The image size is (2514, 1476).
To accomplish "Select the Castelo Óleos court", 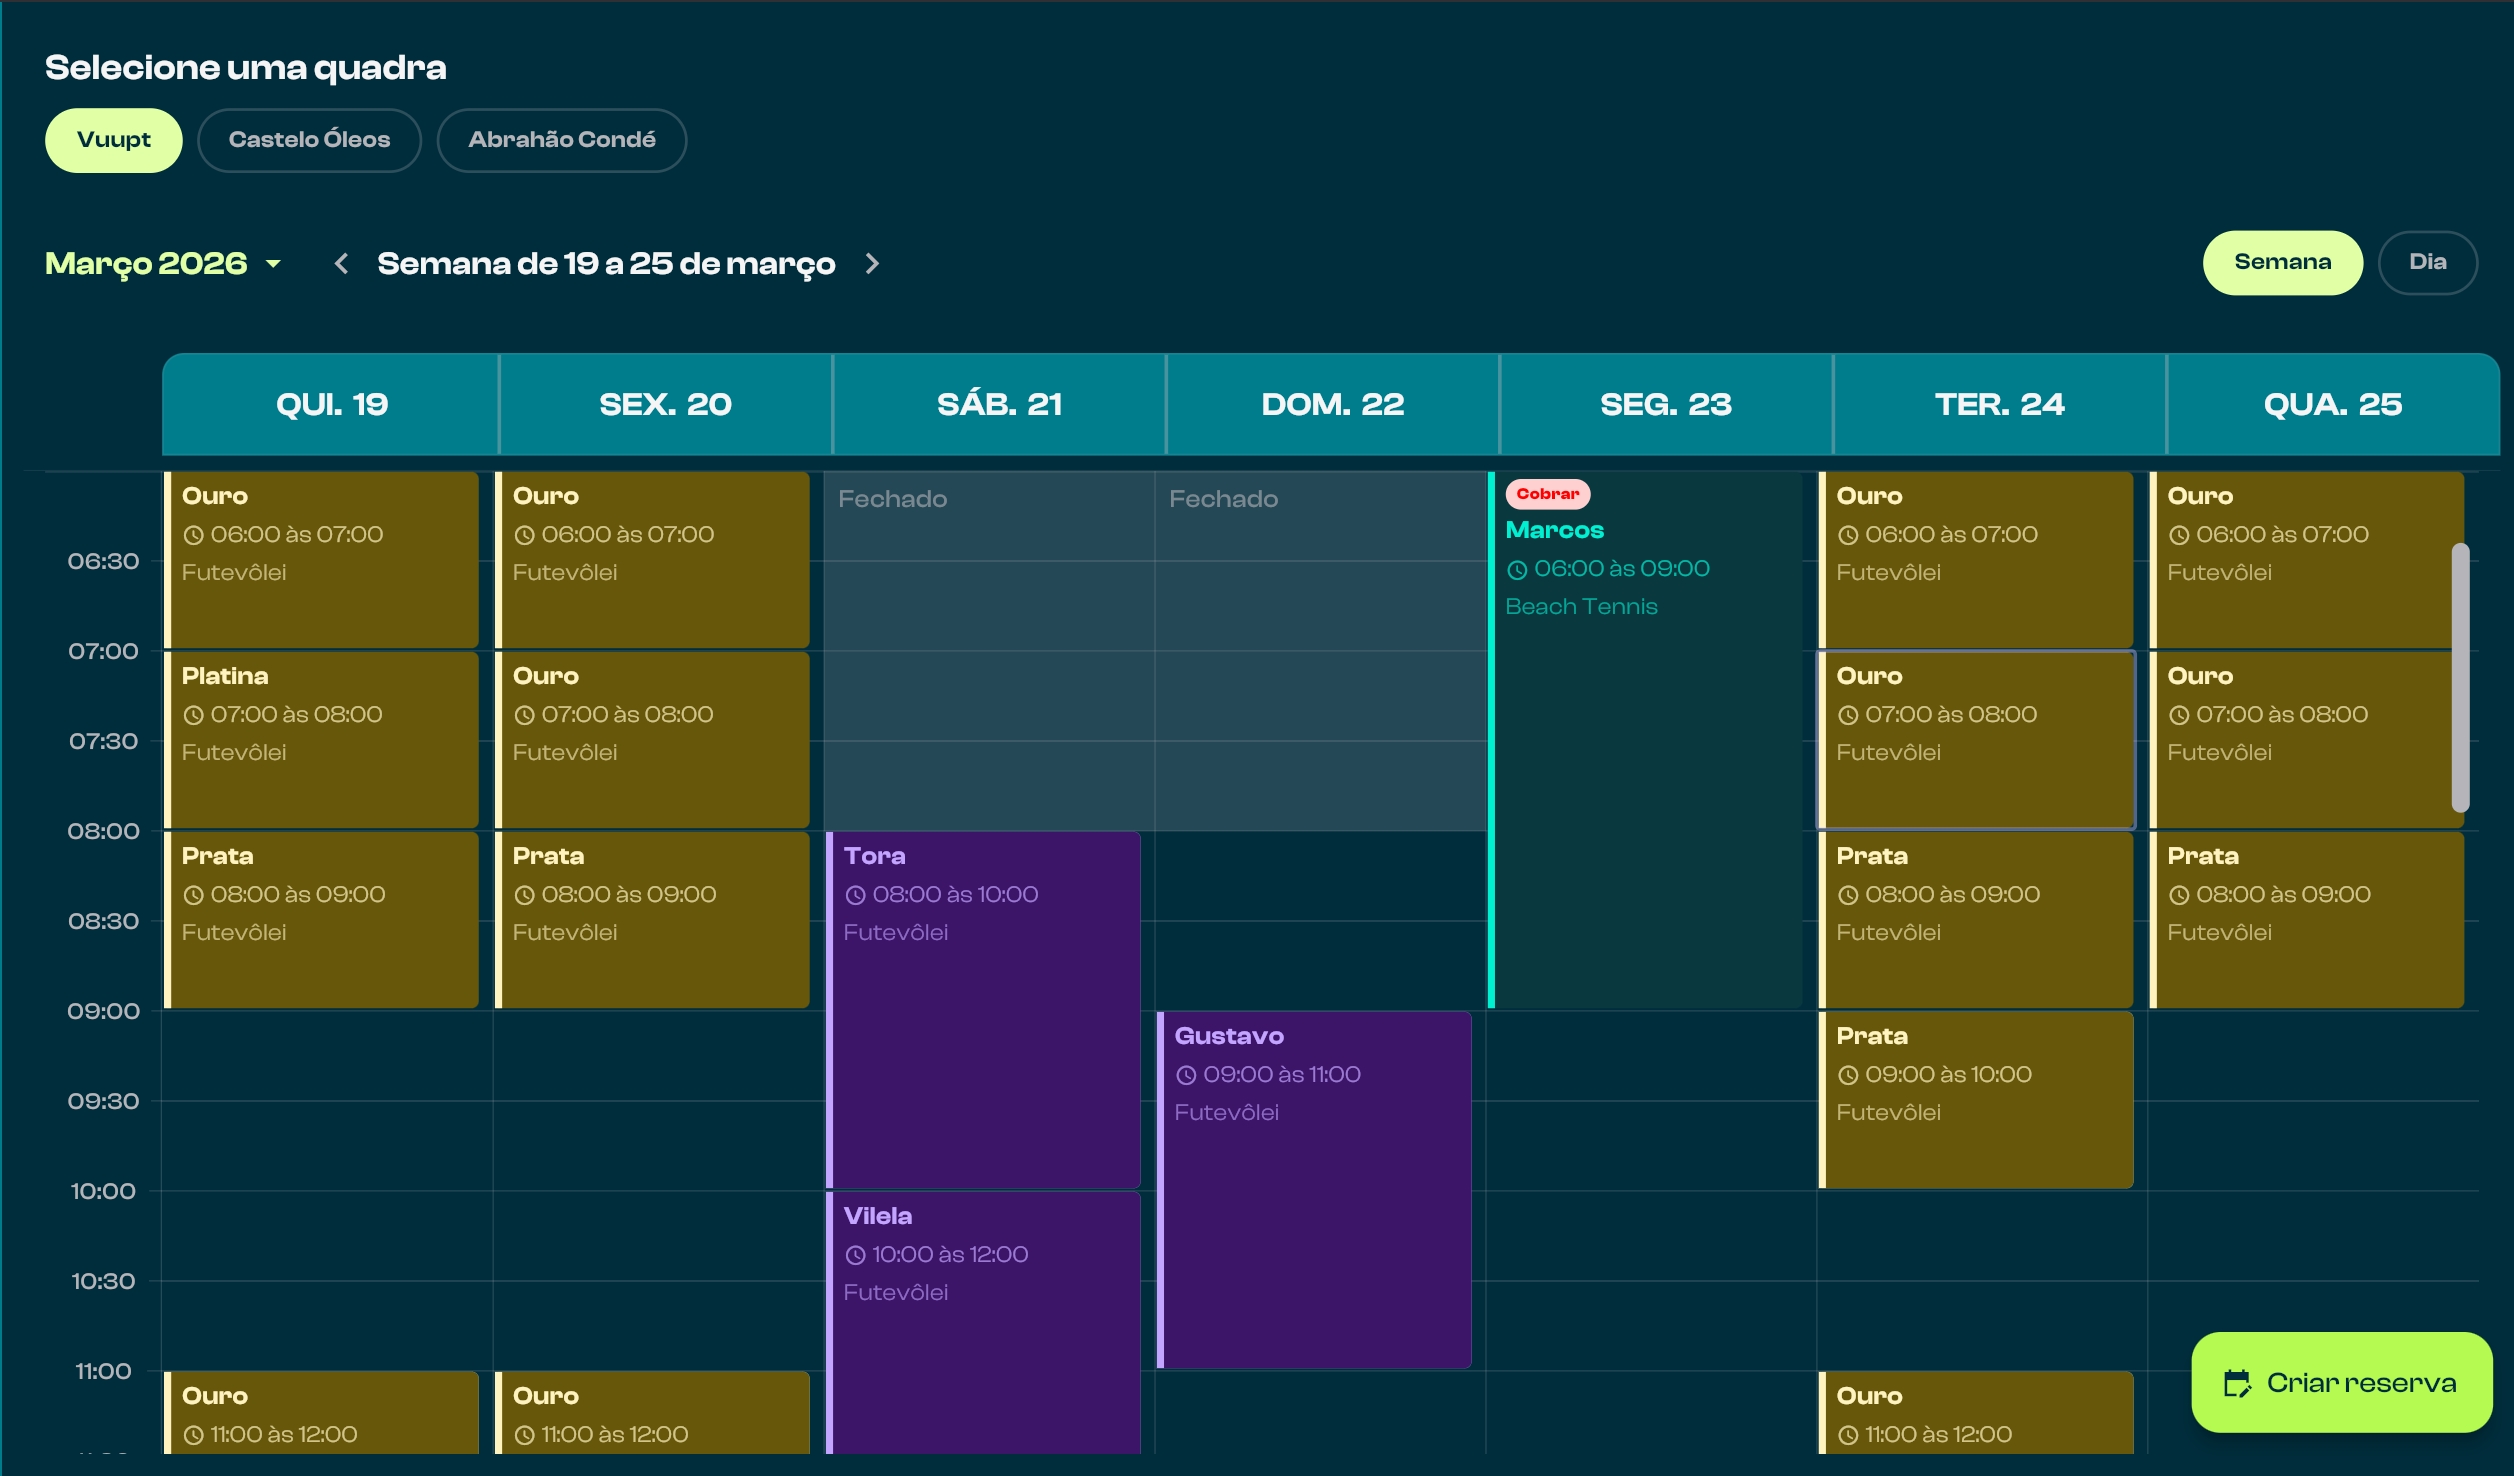I will click(309, 140).
